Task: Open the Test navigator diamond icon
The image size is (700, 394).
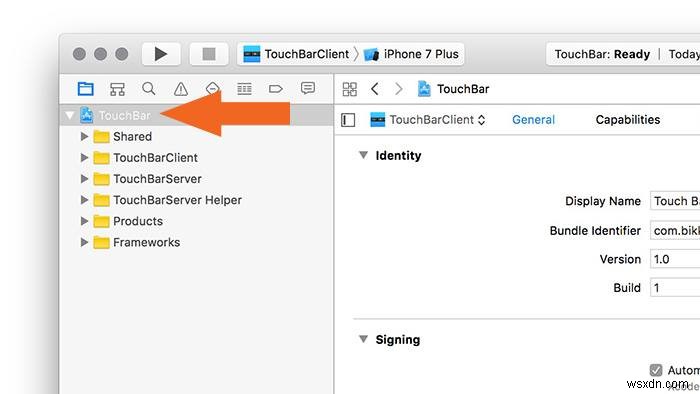Action: pyautogui.click(x=212, y=88)
